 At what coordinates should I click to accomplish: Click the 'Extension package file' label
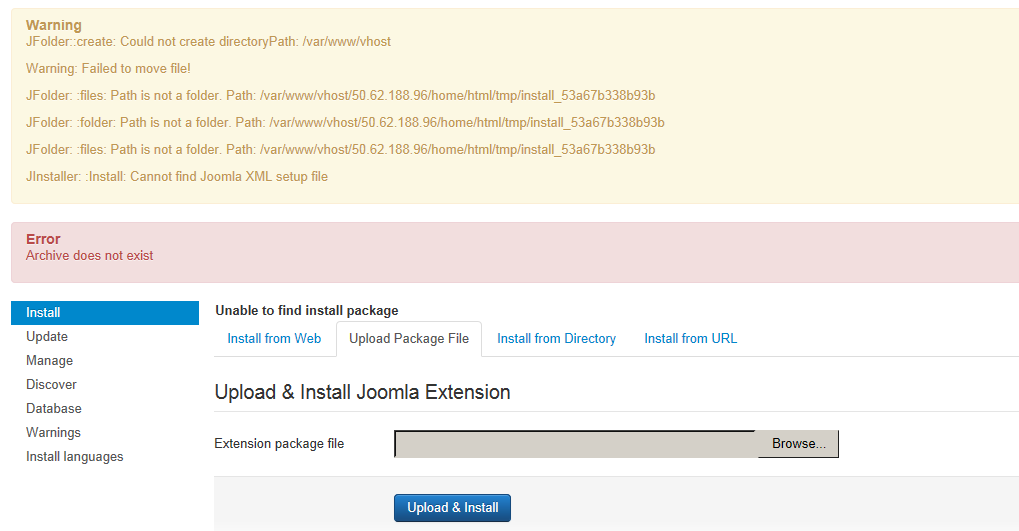(279, 444)
